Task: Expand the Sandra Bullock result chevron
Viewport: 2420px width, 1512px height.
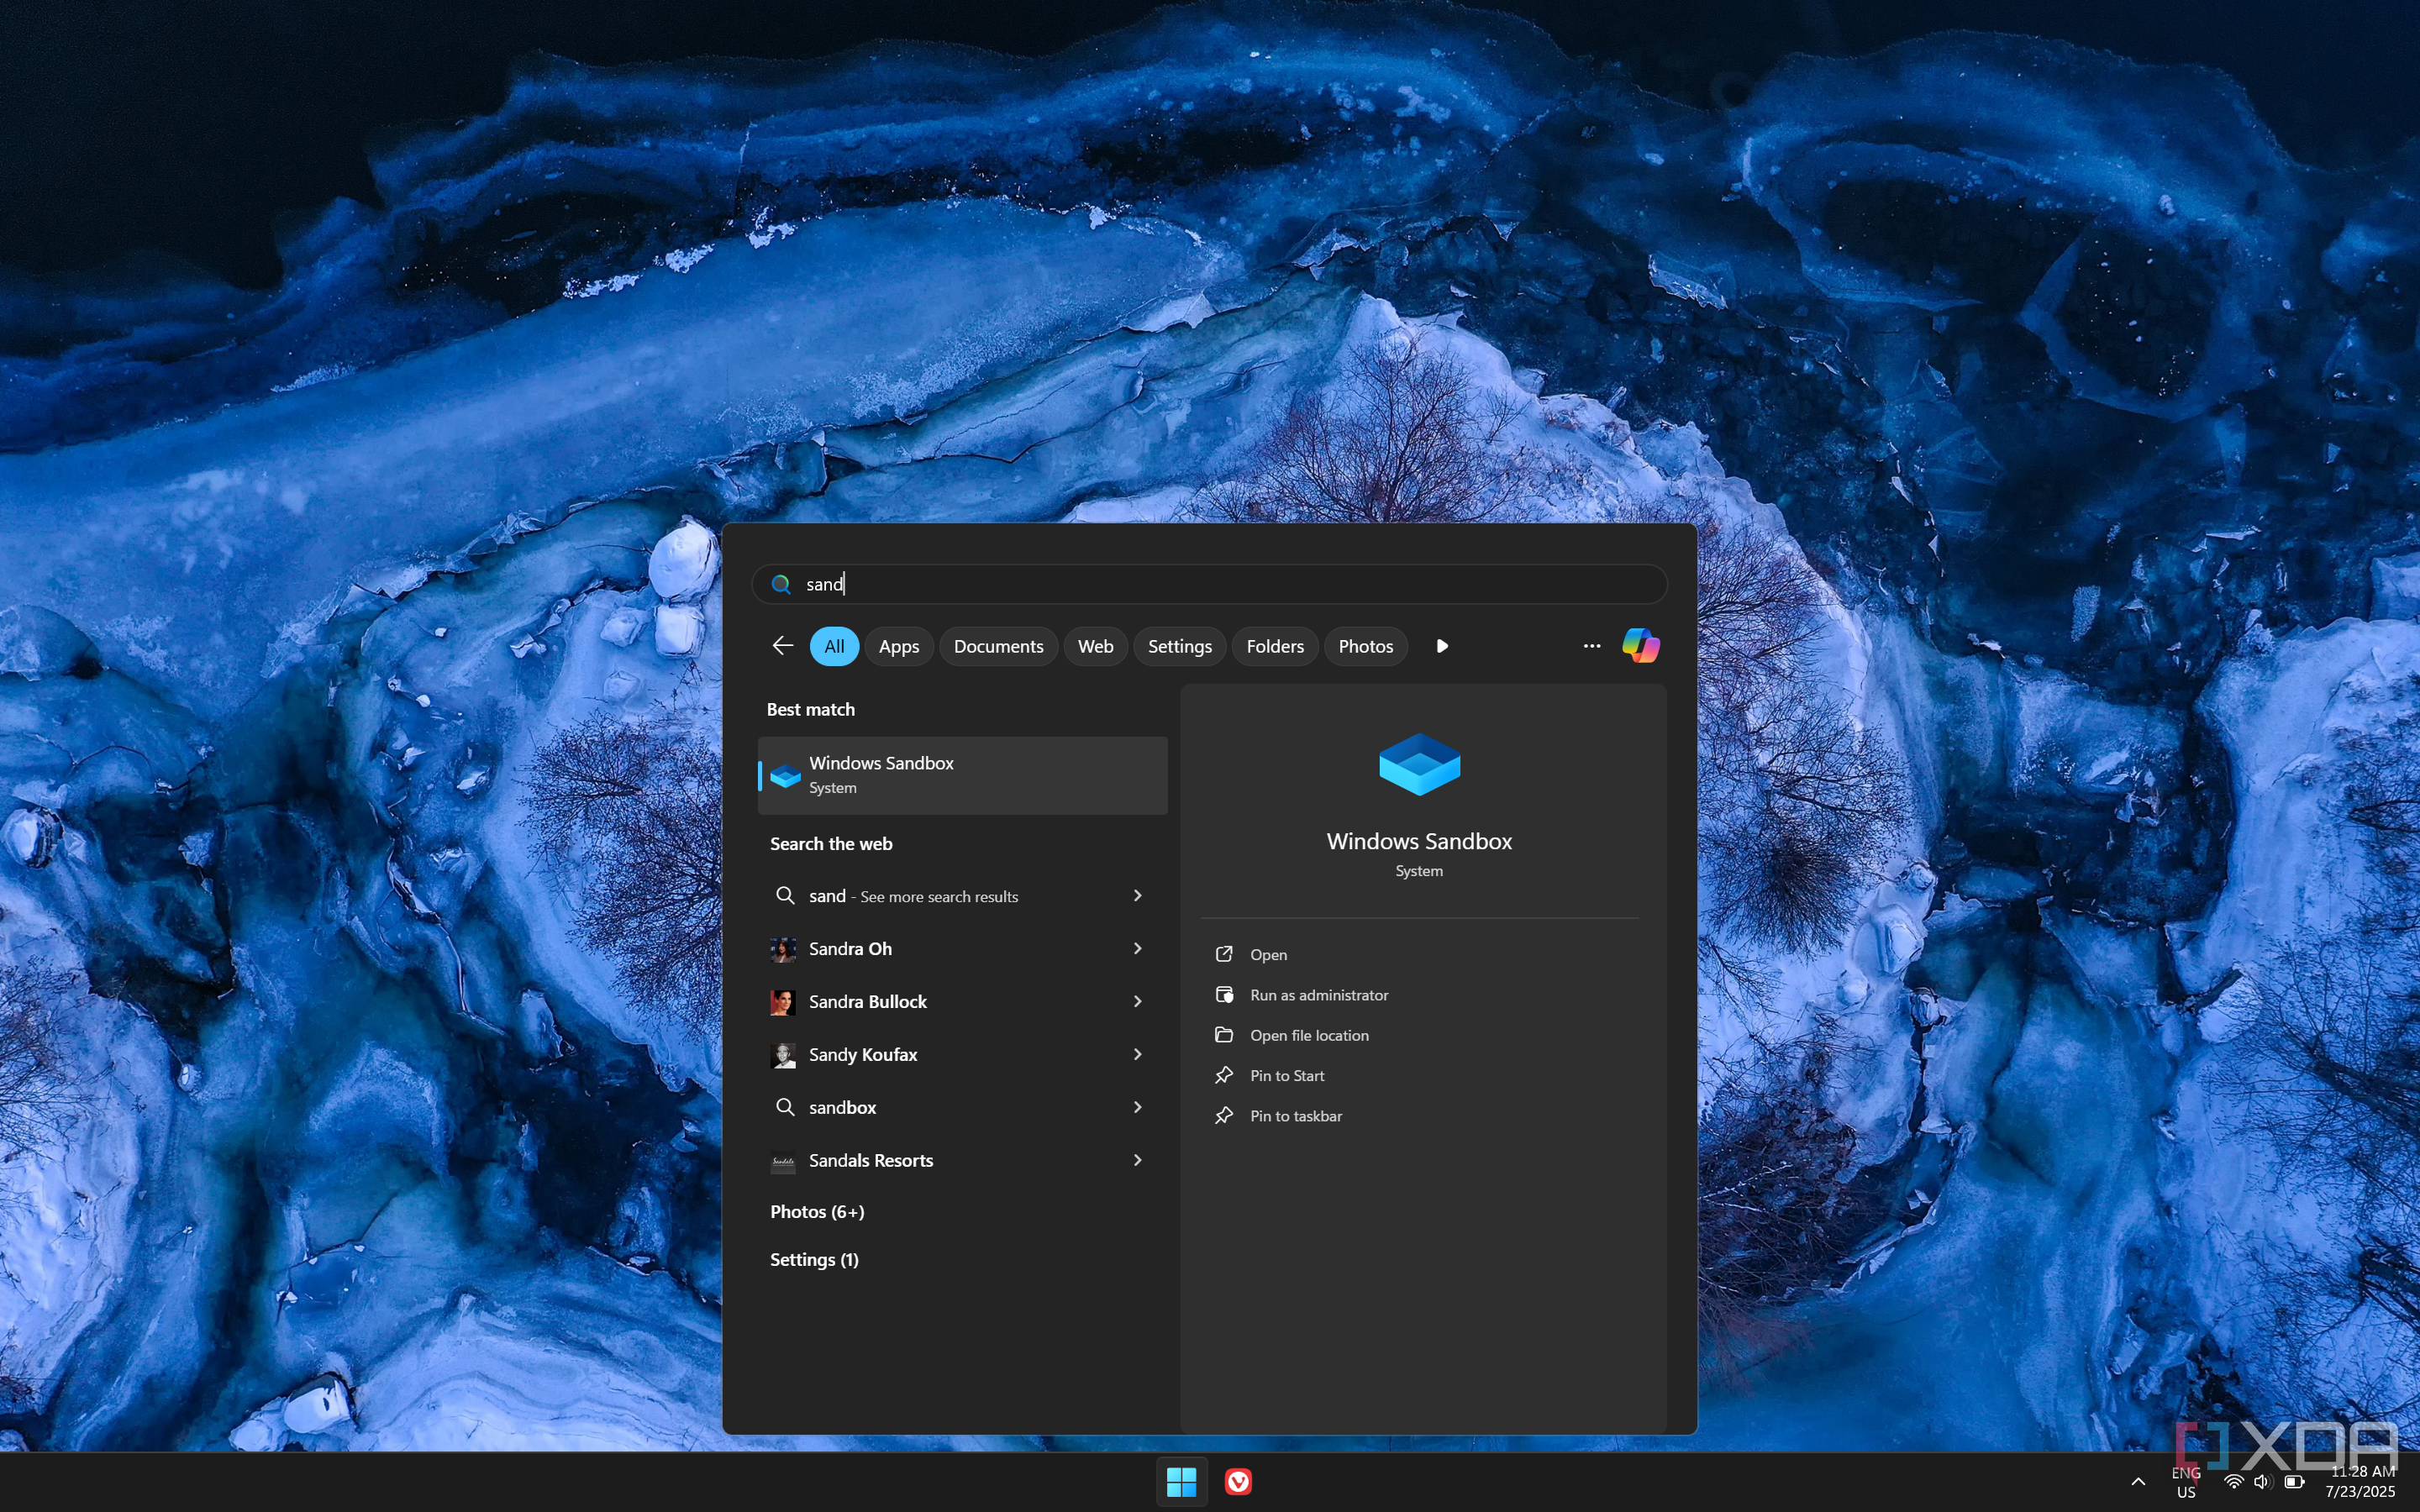Action: pyautogui.click(x=1137, y=1001)
